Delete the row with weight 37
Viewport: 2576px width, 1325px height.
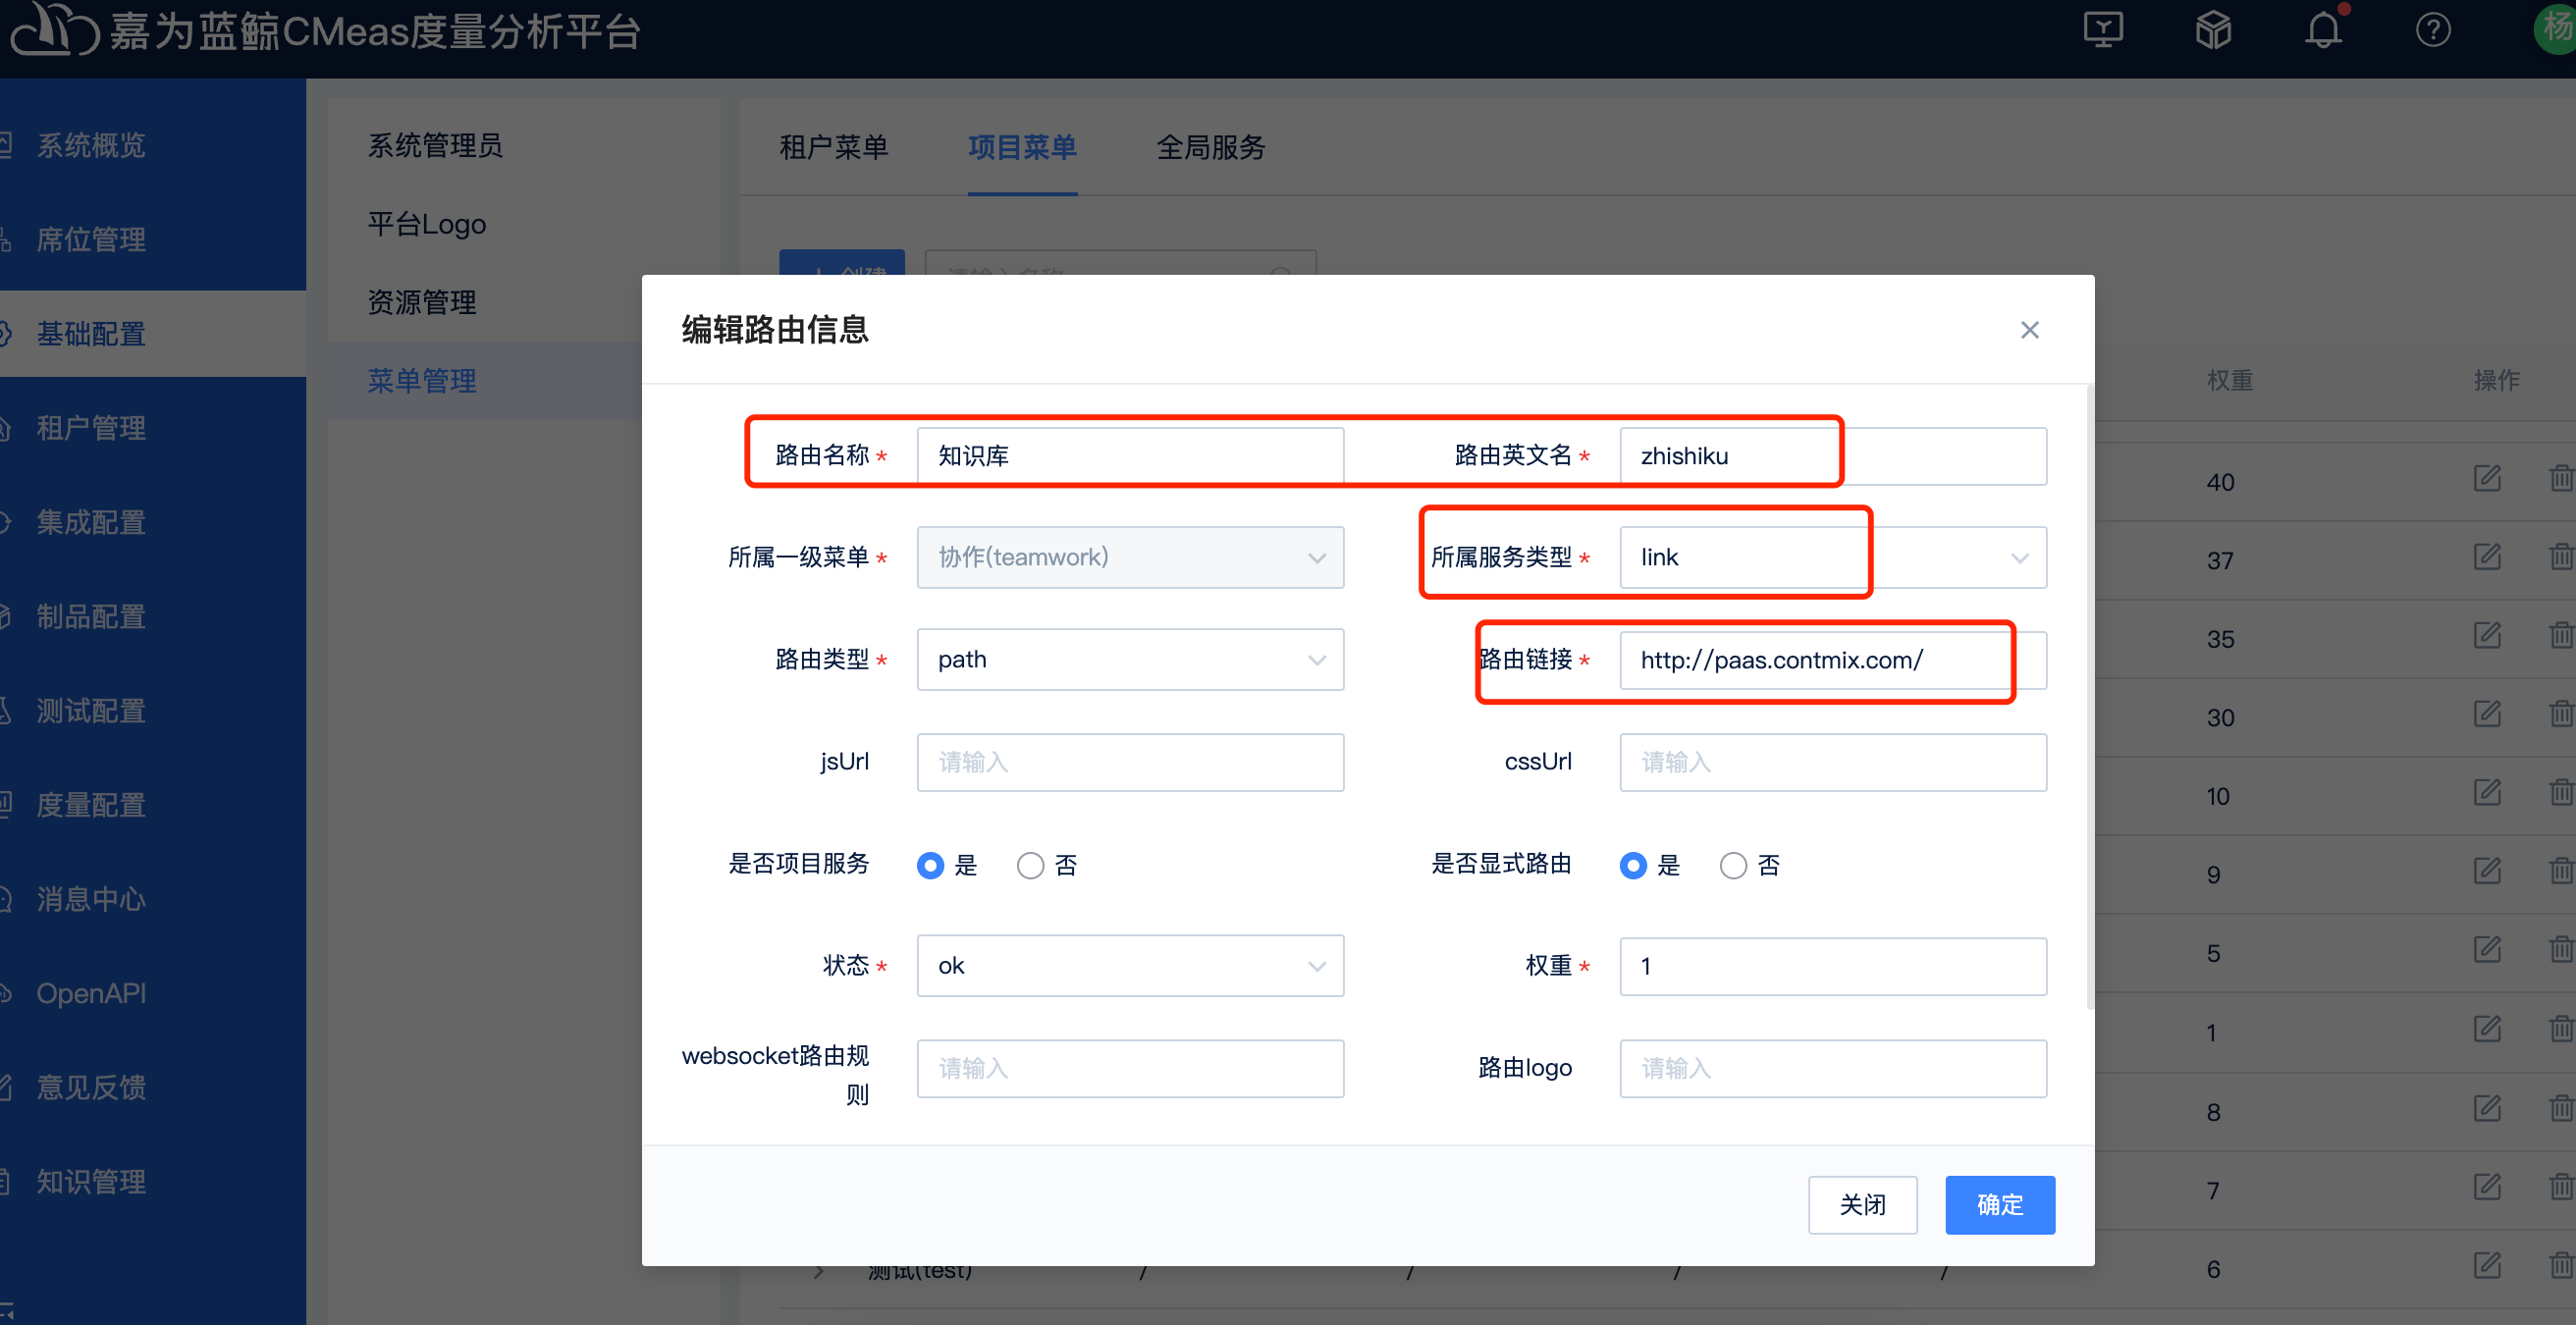(2561, 557)
